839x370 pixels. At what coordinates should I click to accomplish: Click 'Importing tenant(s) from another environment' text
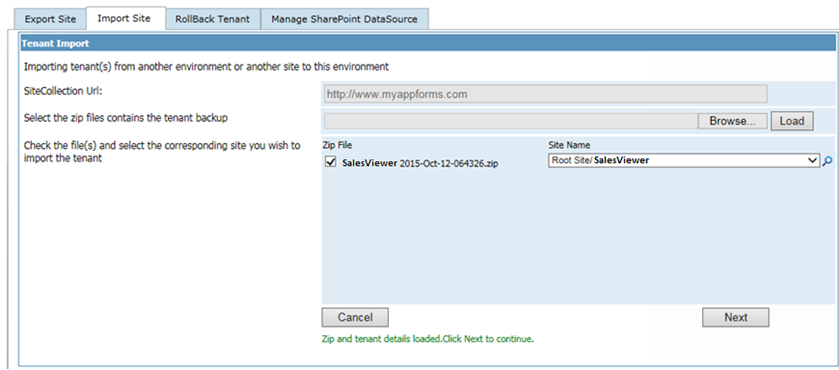[206, 67]
